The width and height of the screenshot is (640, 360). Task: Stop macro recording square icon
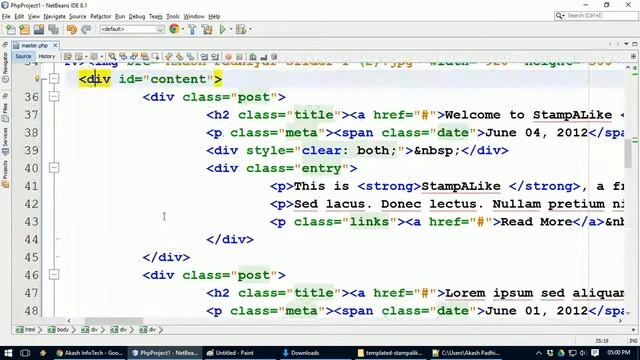pyautogui.click(x=240, y=57)
